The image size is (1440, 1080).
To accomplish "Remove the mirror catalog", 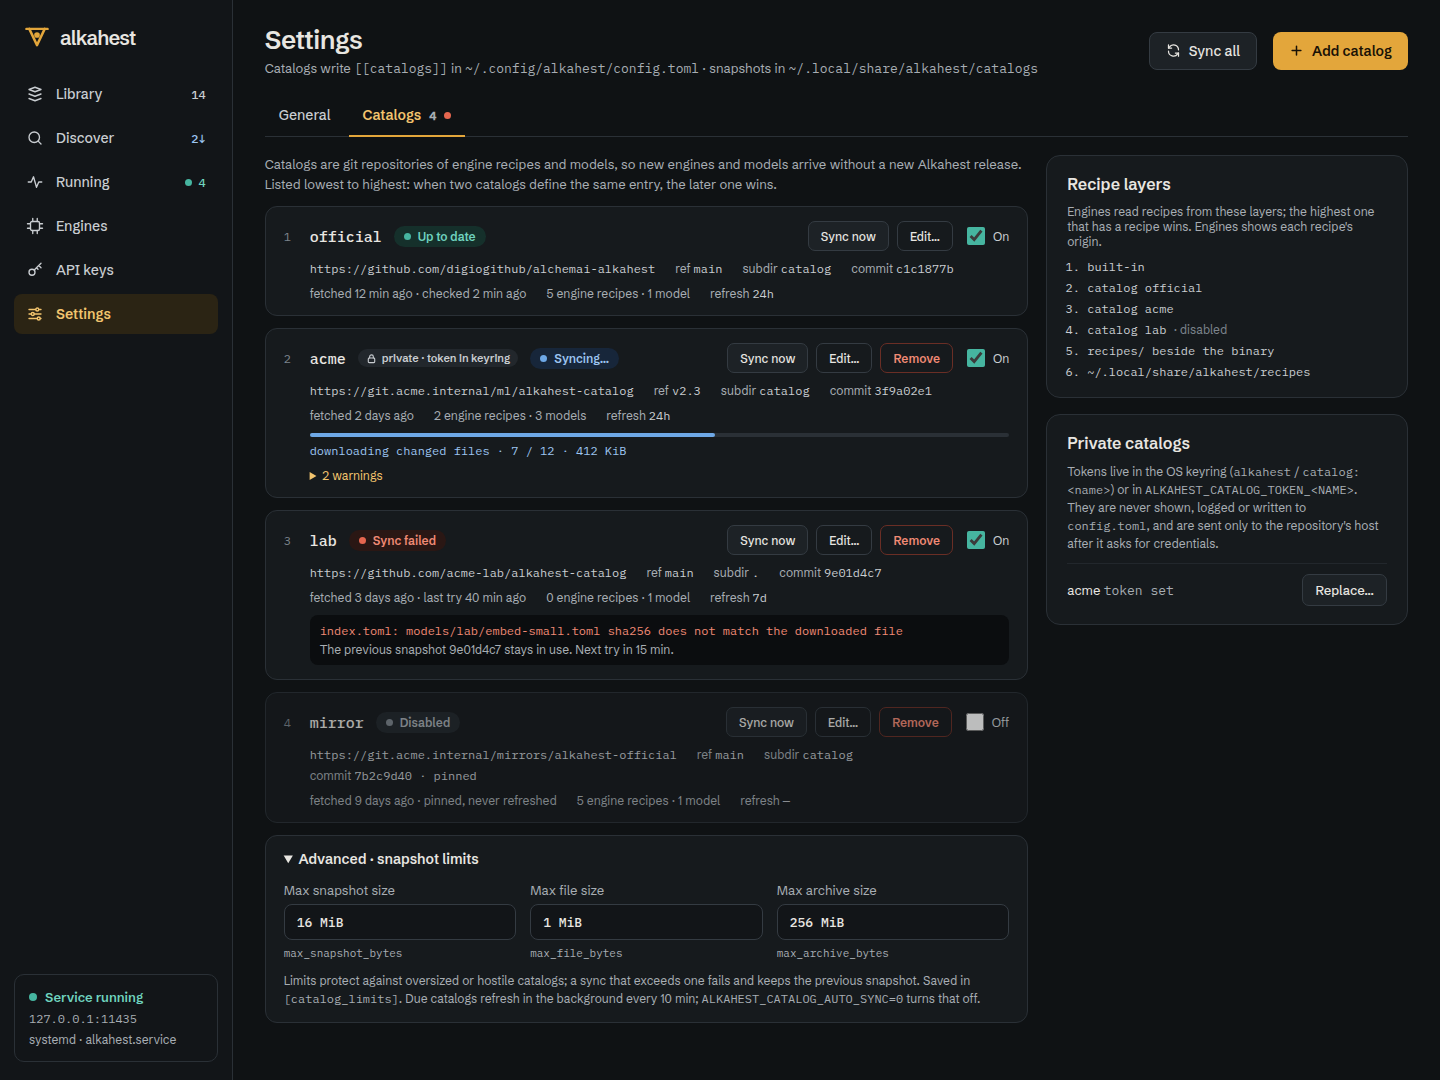I will (x=915, y=722).
